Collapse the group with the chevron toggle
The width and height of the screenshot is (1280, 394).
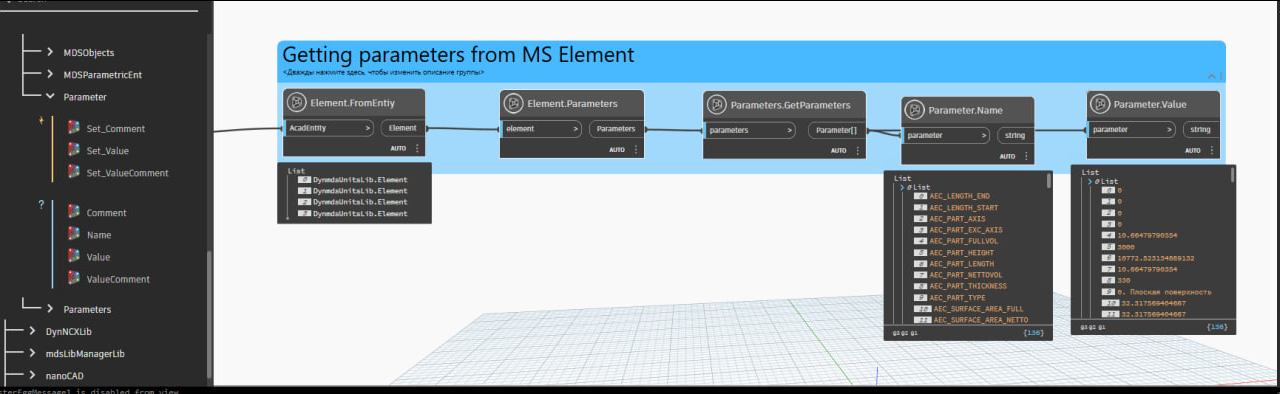[x=1212, y=76]
